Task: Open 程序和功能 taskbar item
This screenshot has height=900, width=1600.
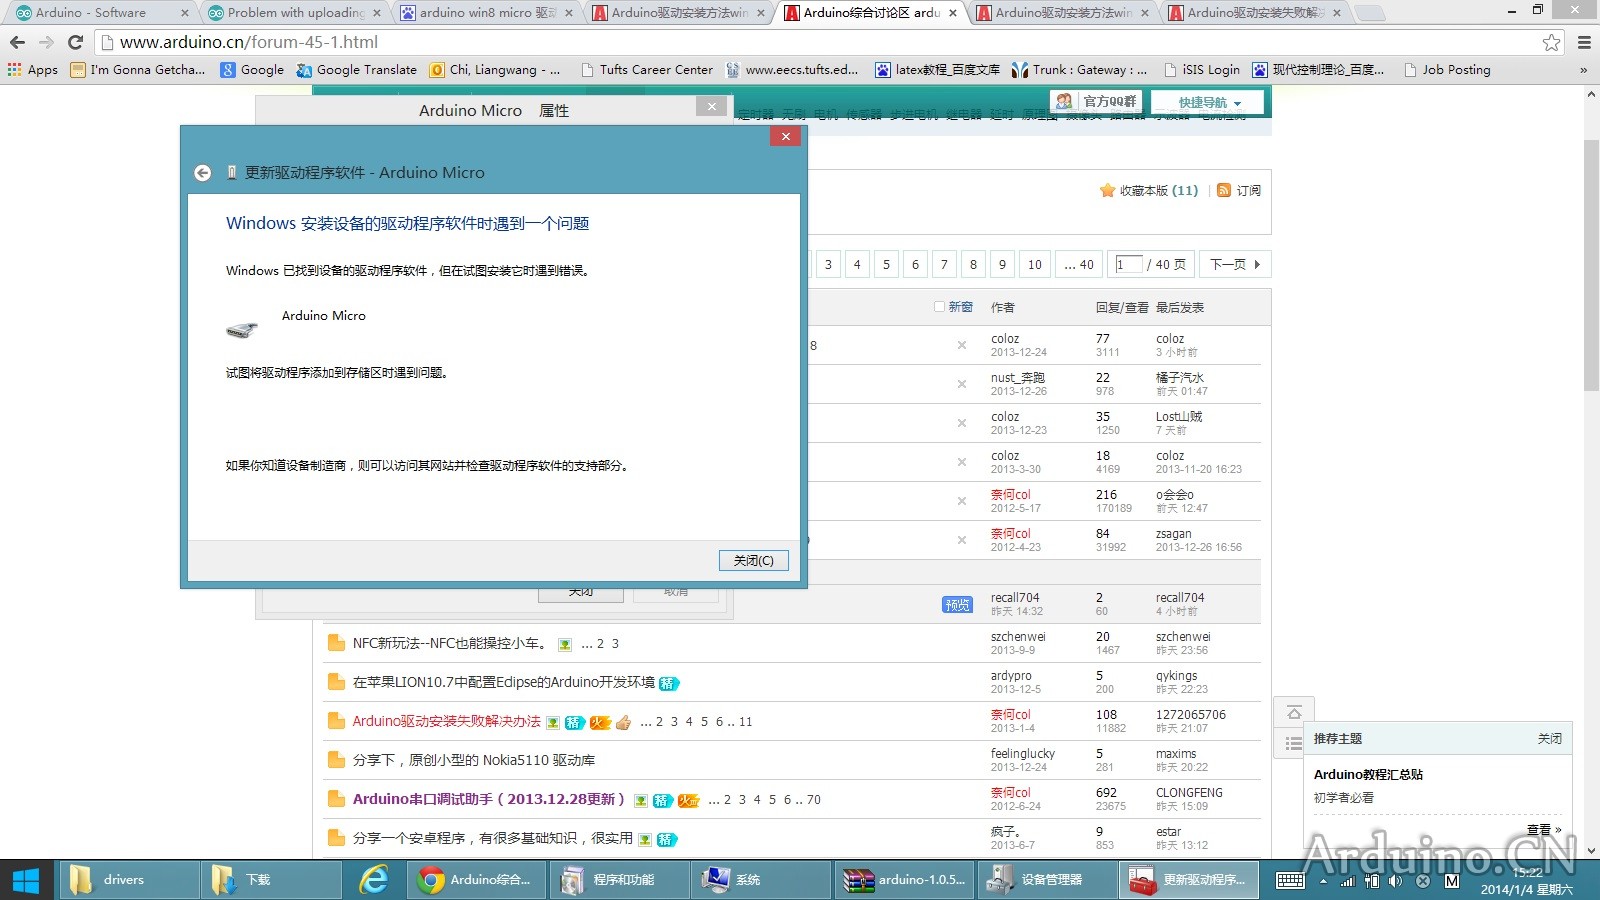Action: click(x=619, y=880)
